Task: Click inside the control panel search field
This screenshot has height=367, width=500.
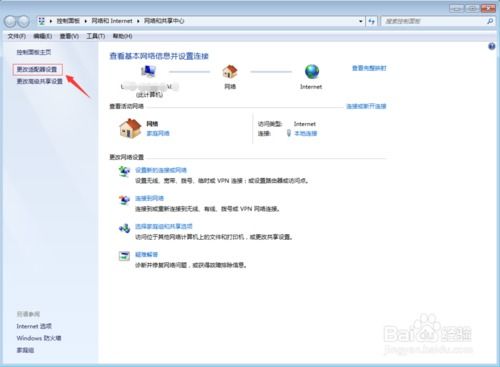Action: click(433, 21)
